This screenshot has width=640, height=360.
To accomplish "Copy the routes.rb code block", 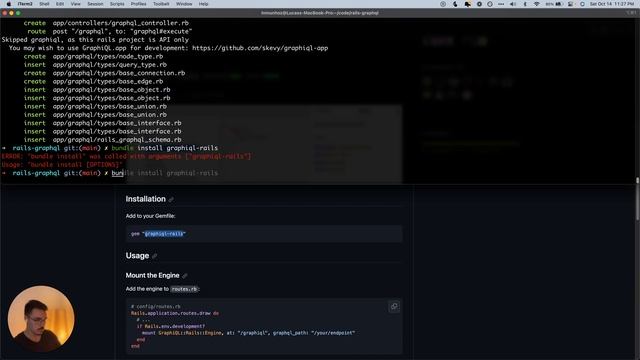I will [x=394, y=307].
